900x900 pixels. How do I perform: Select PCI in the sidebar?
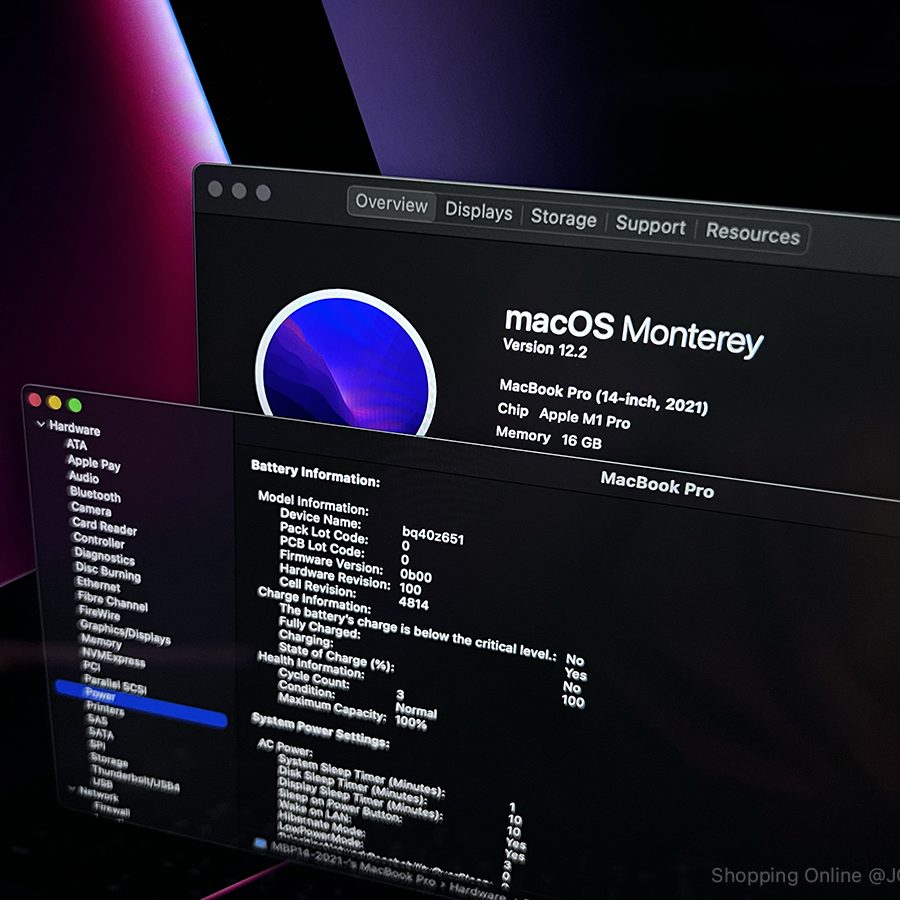click(x=92, y=666)
